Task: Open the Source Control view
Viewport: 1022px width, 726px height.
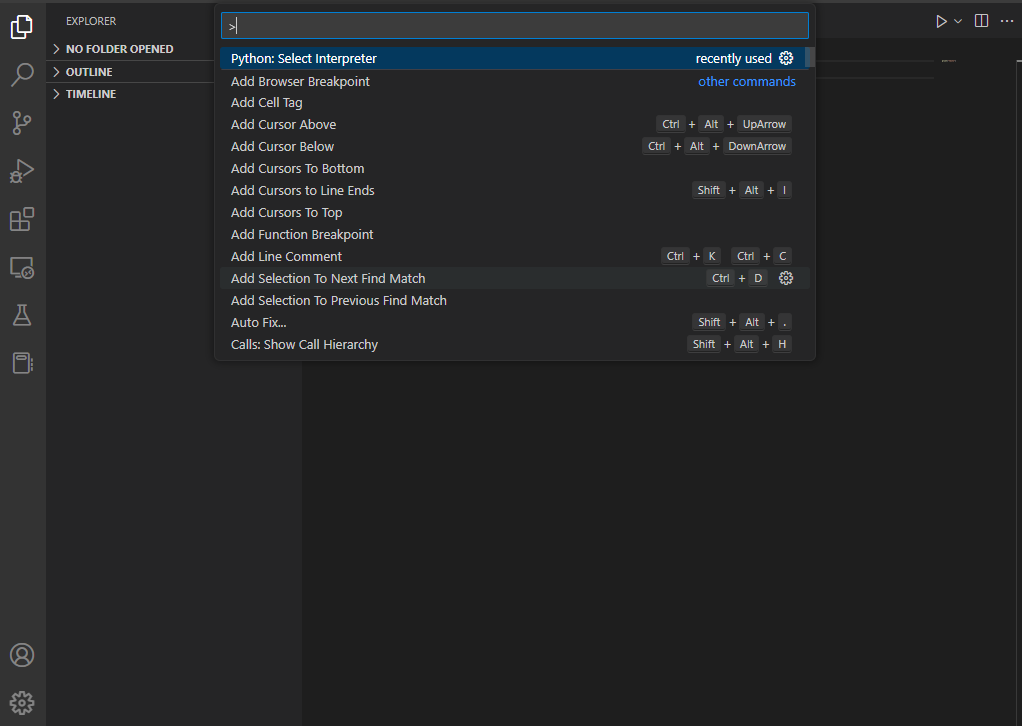Action: coord(22,122)
